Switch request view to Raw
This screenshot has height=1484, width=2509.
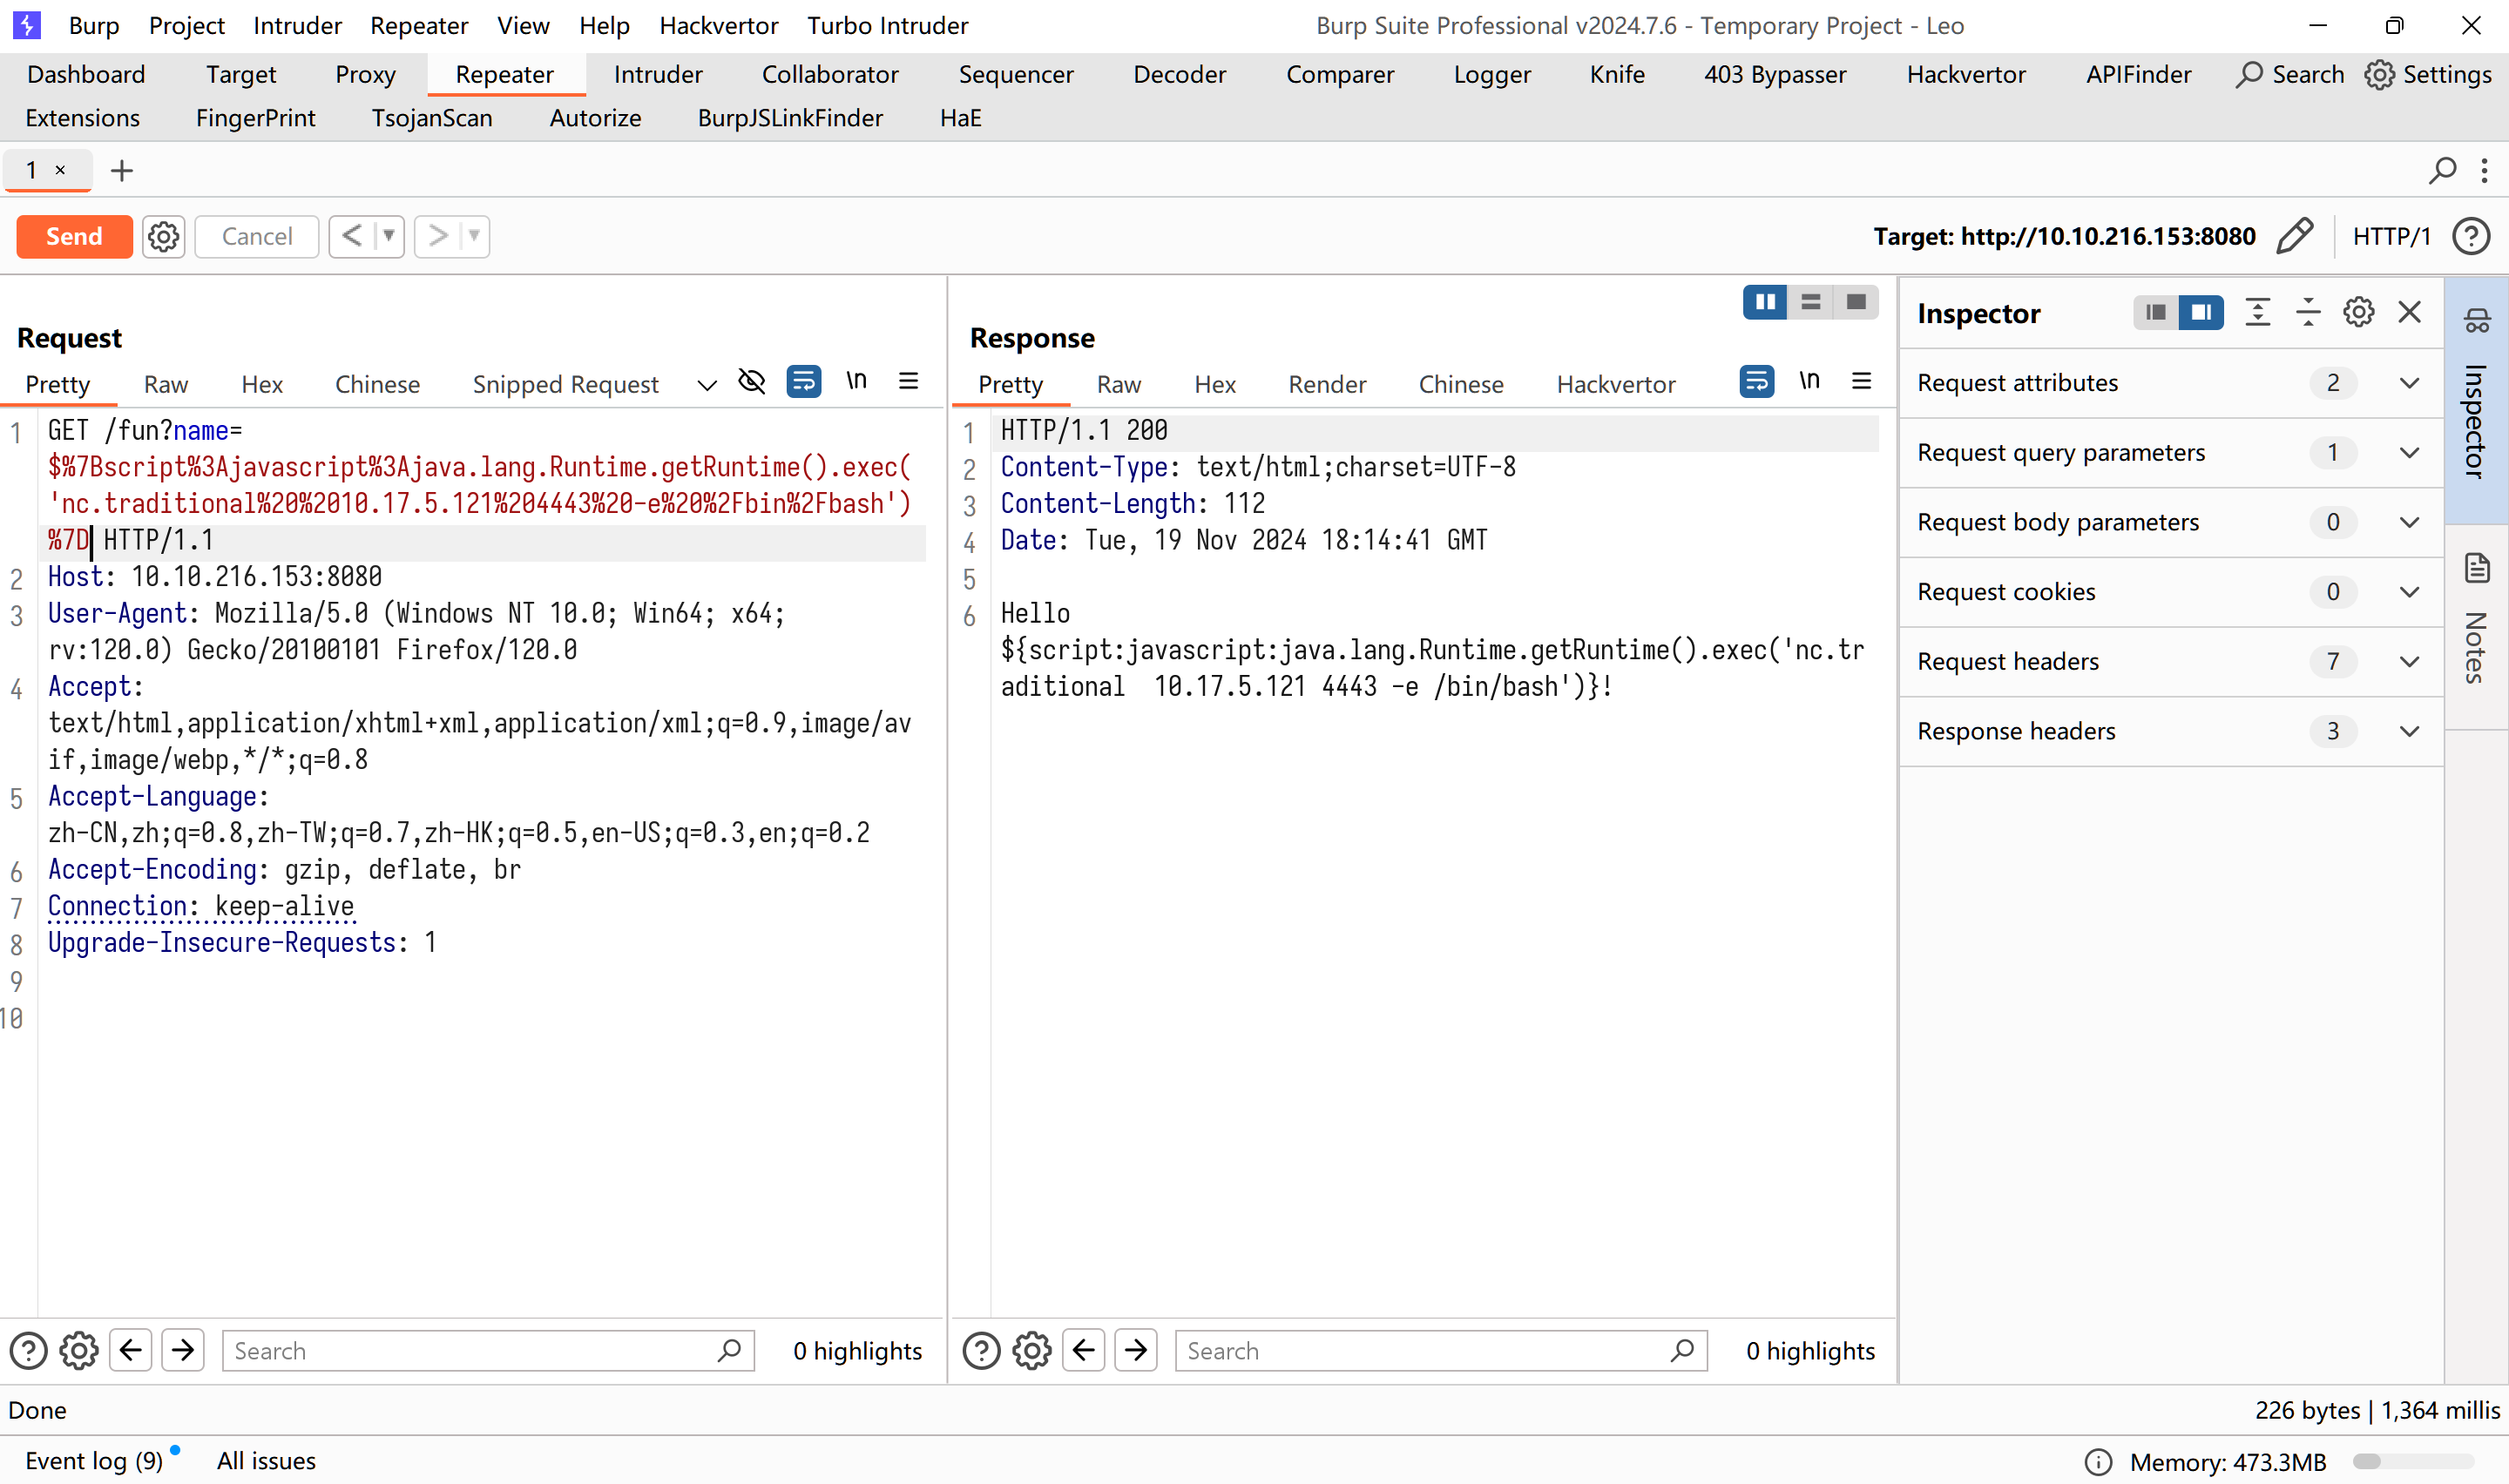(166, 385)
